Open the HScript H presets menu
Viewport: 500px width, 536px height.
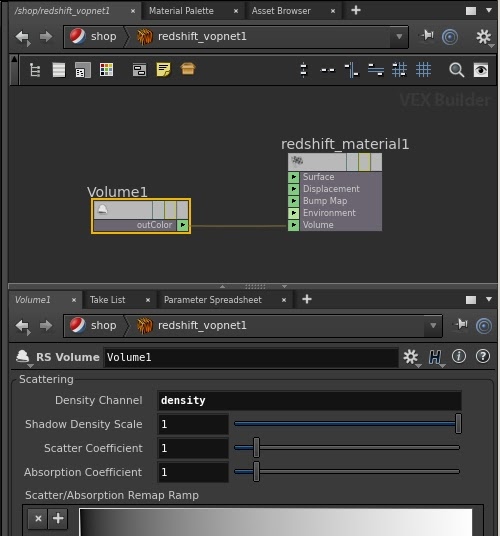point(435,358)
